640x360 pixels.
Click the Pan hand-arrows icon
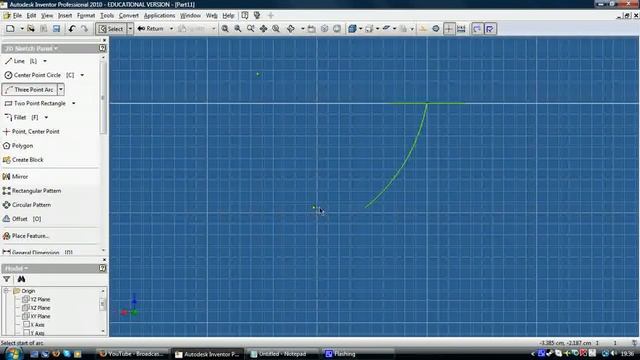(263, 29)
